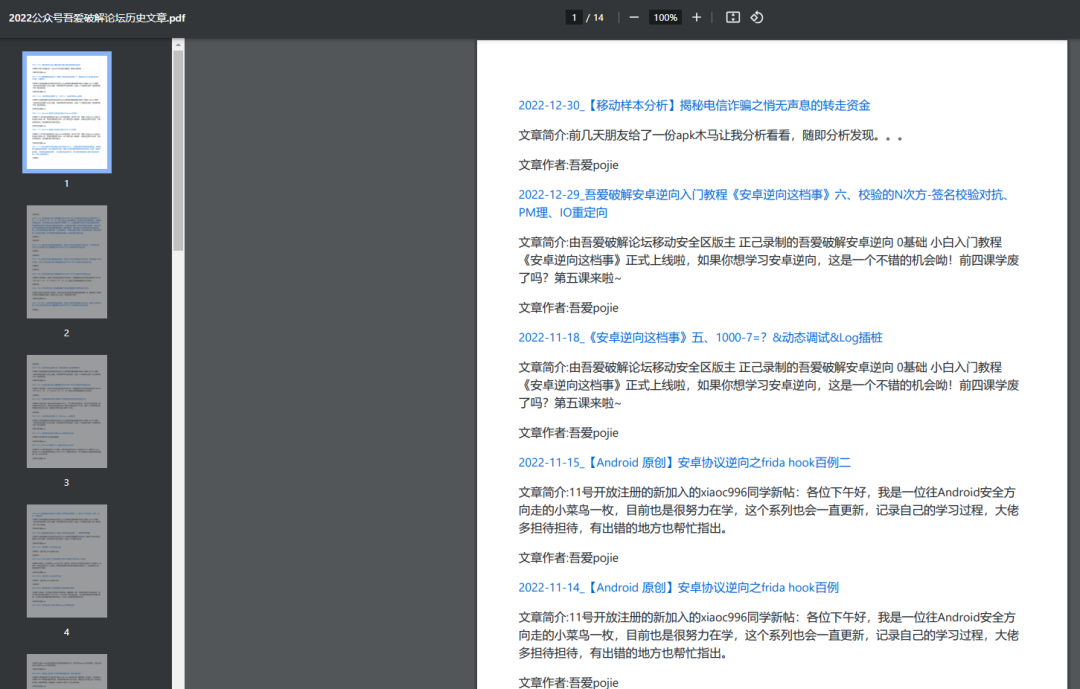1080x689 pixels.
Task: Click the total page count '/ 14'
Action: click(x=595, y=17)
